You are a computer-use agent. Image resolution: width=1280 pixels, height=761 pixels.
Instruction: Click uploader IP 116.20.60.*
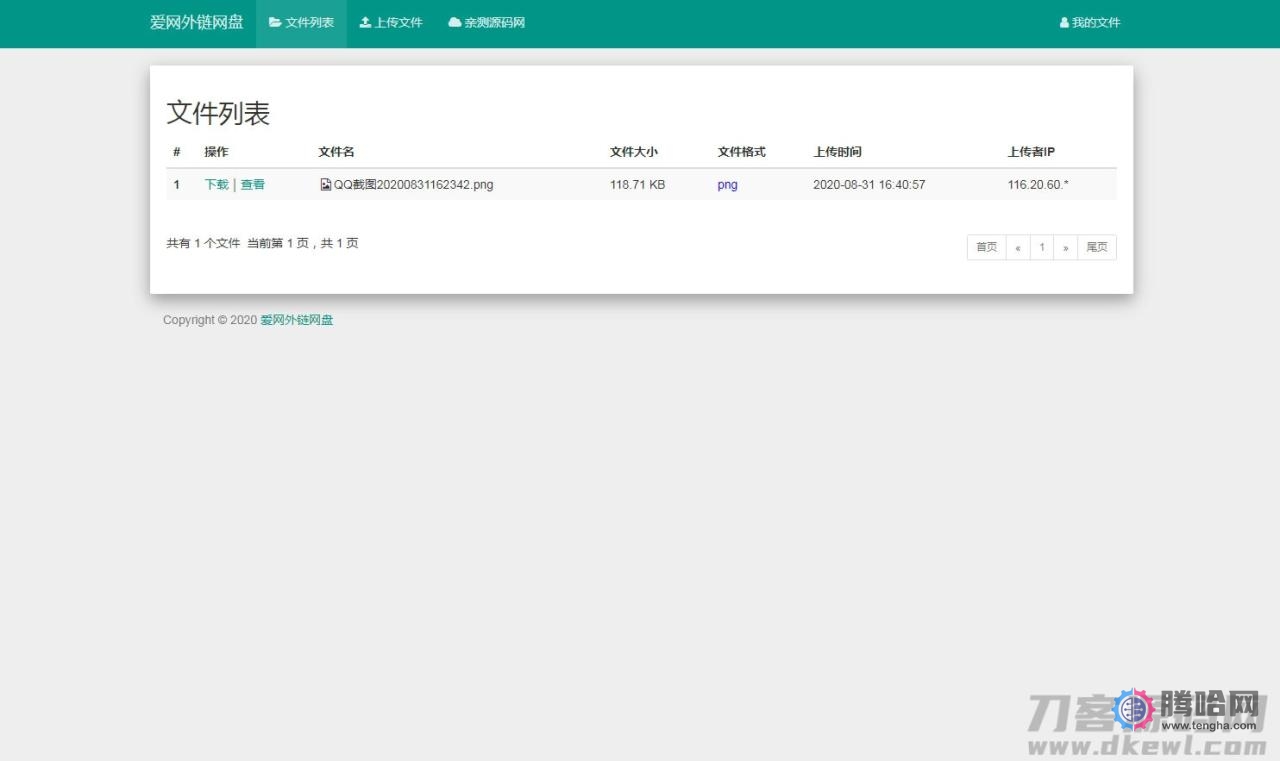point(1038,185)
